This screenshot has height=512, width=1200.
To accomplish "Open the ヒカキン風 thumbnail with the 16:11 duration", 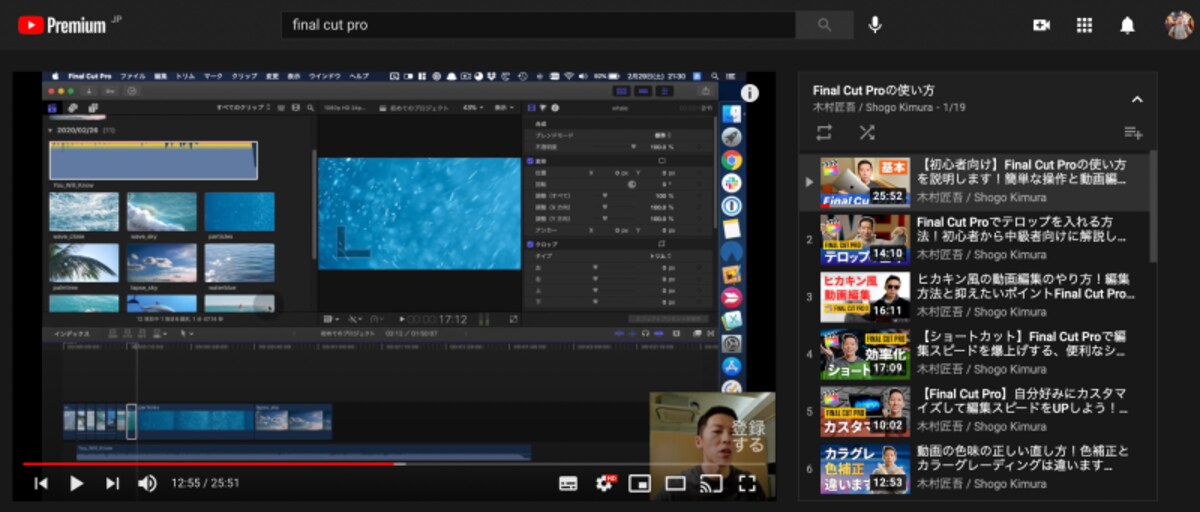I will click(x=865, y=296).
